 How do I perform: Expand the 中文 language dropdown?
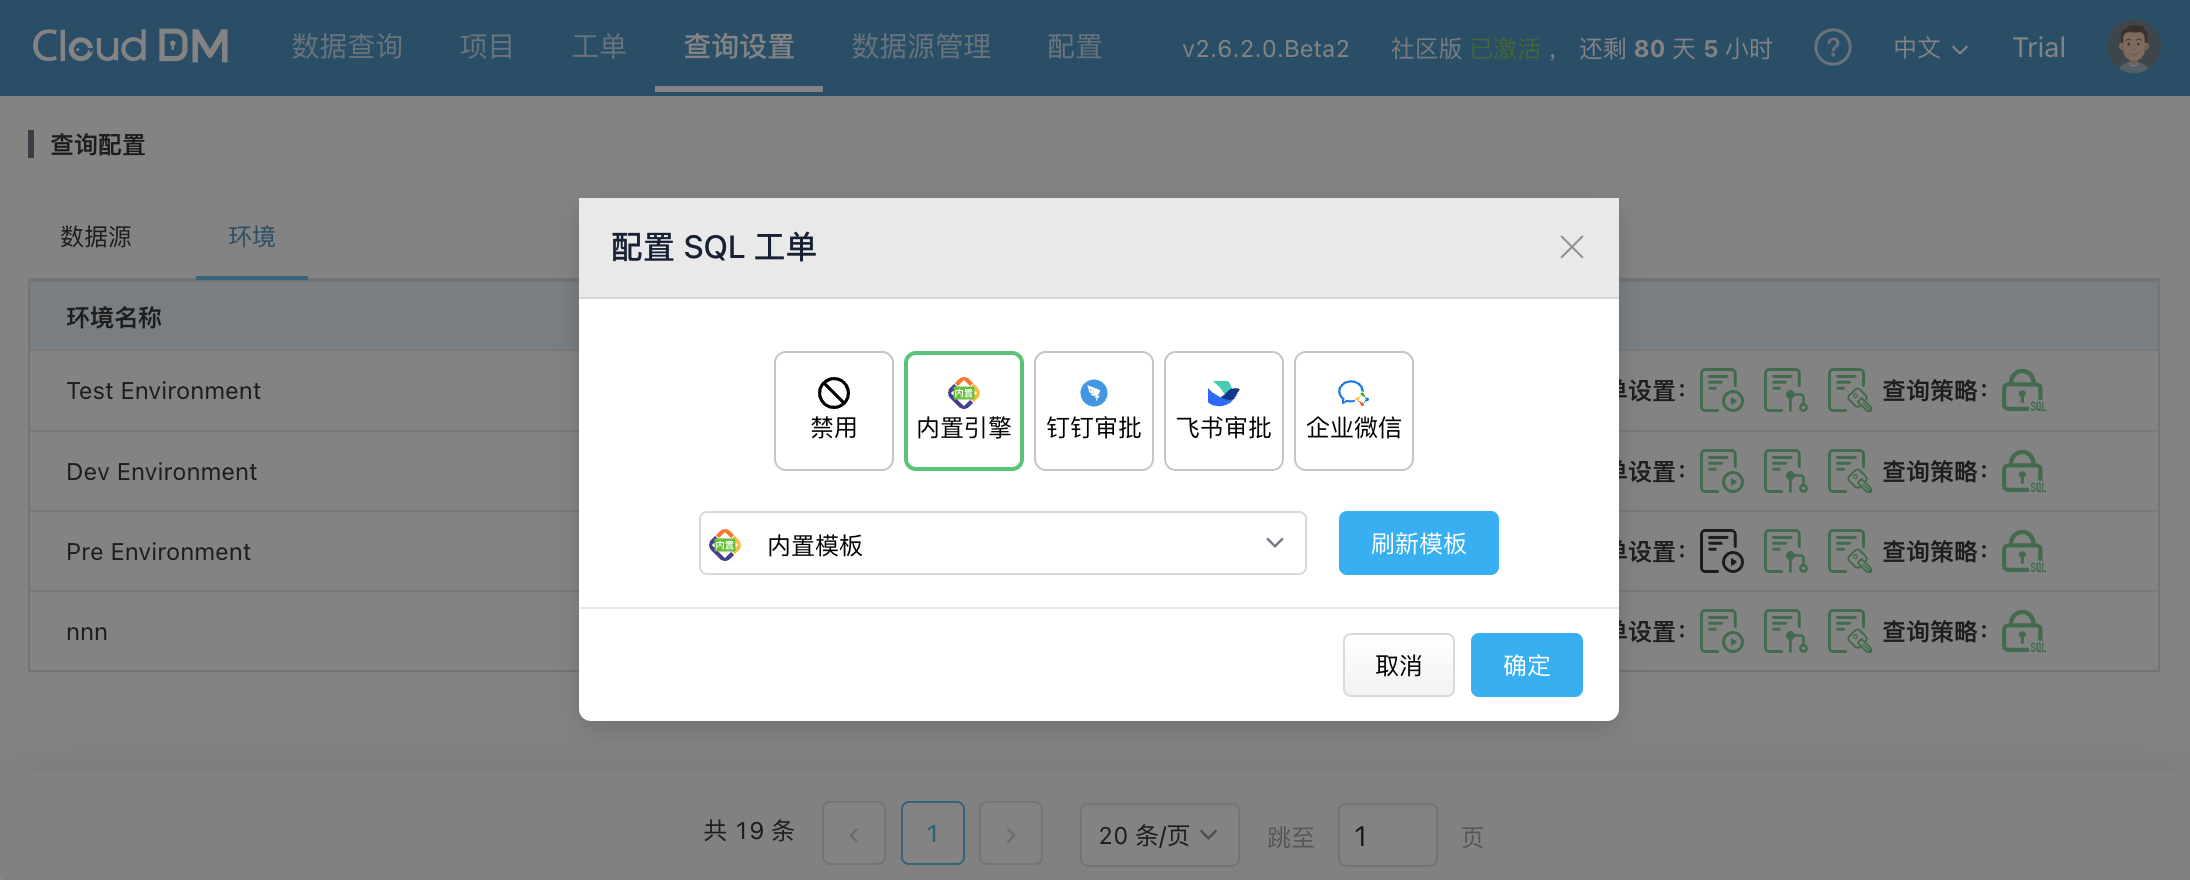tap(1929, 48)
